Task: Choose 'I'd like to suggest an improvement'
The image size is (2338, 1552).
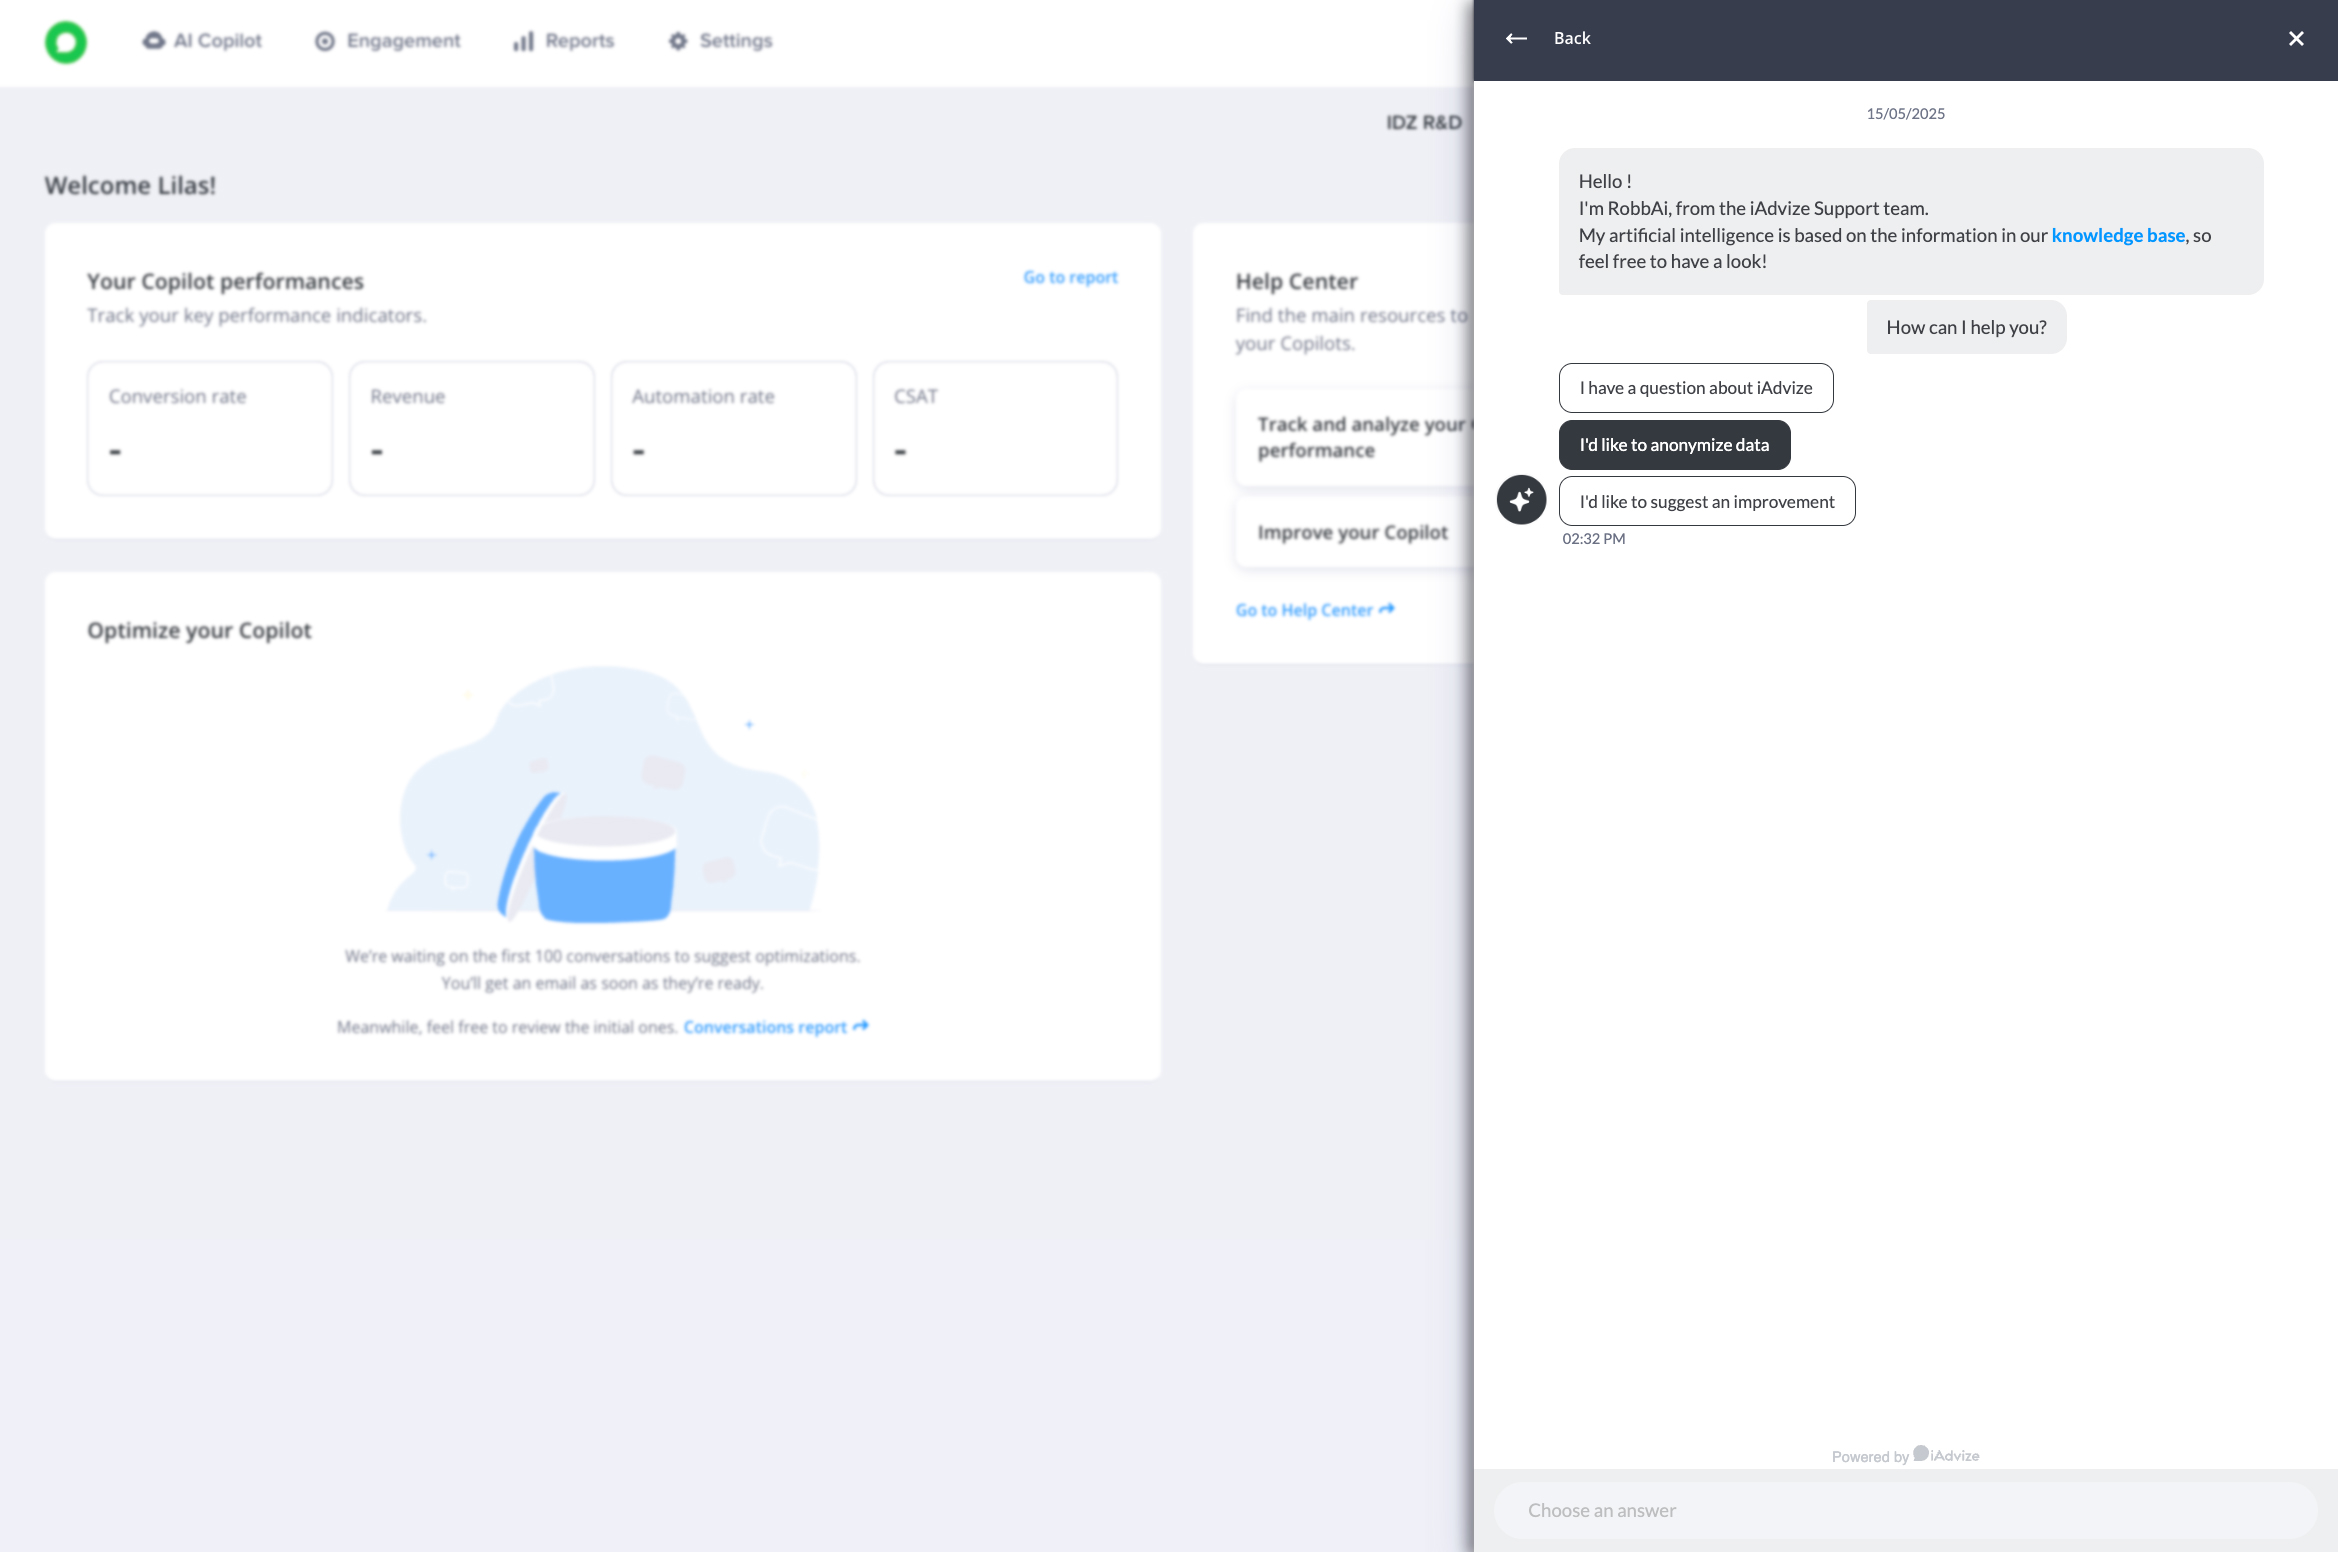Action: 1706,502
